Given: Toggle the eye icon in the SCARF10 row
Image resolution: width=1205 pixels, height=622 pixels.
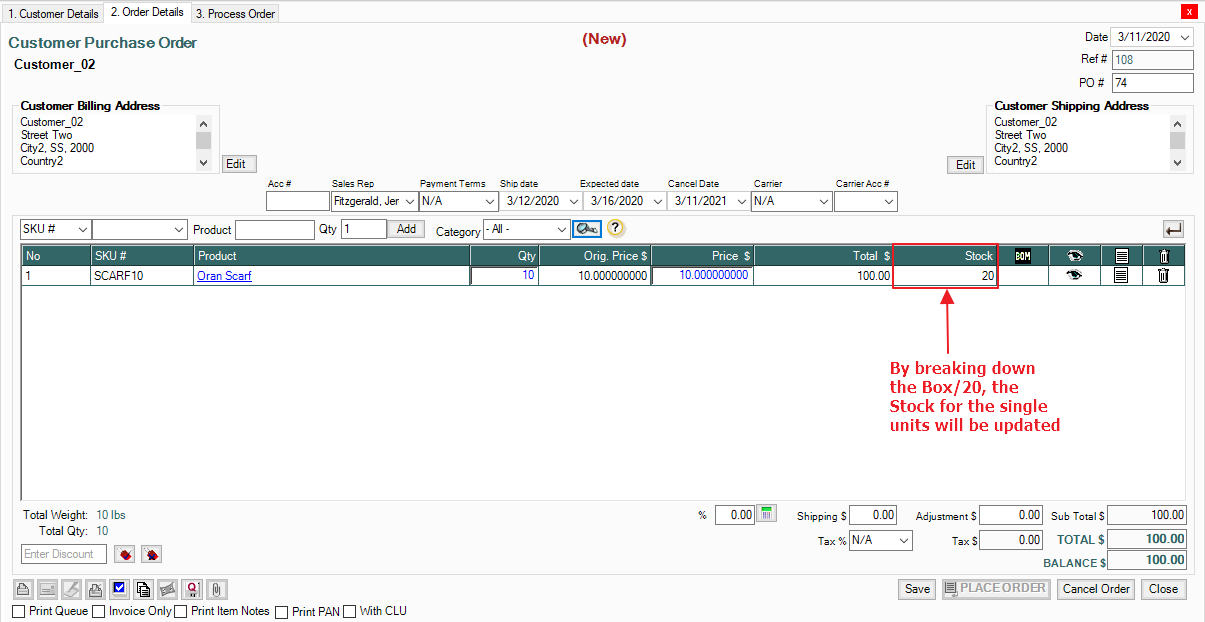Looking at the screenshot, I should pyautogui.click(x=1074, y=276).
